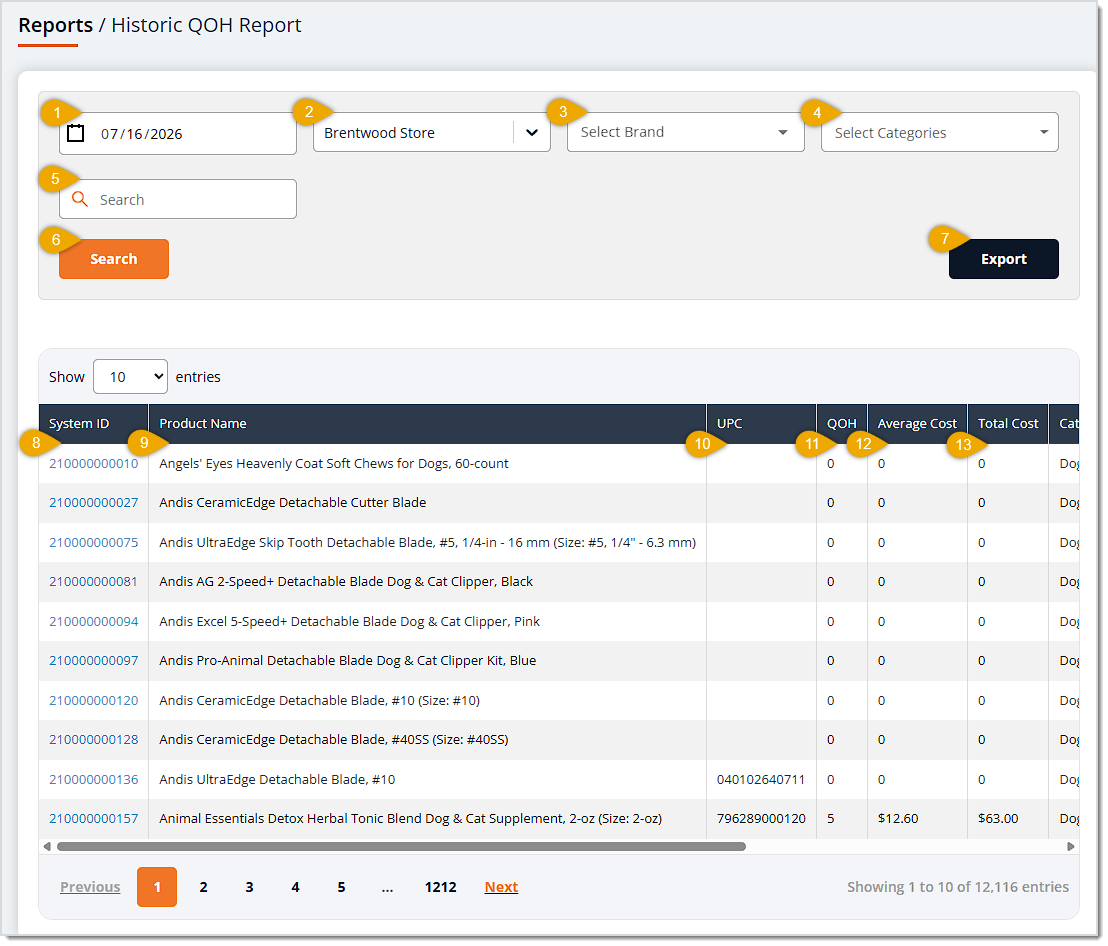Select product 'Angels' Eyes Heavenly Coat Soft Chews'

[x=335, y=465]
